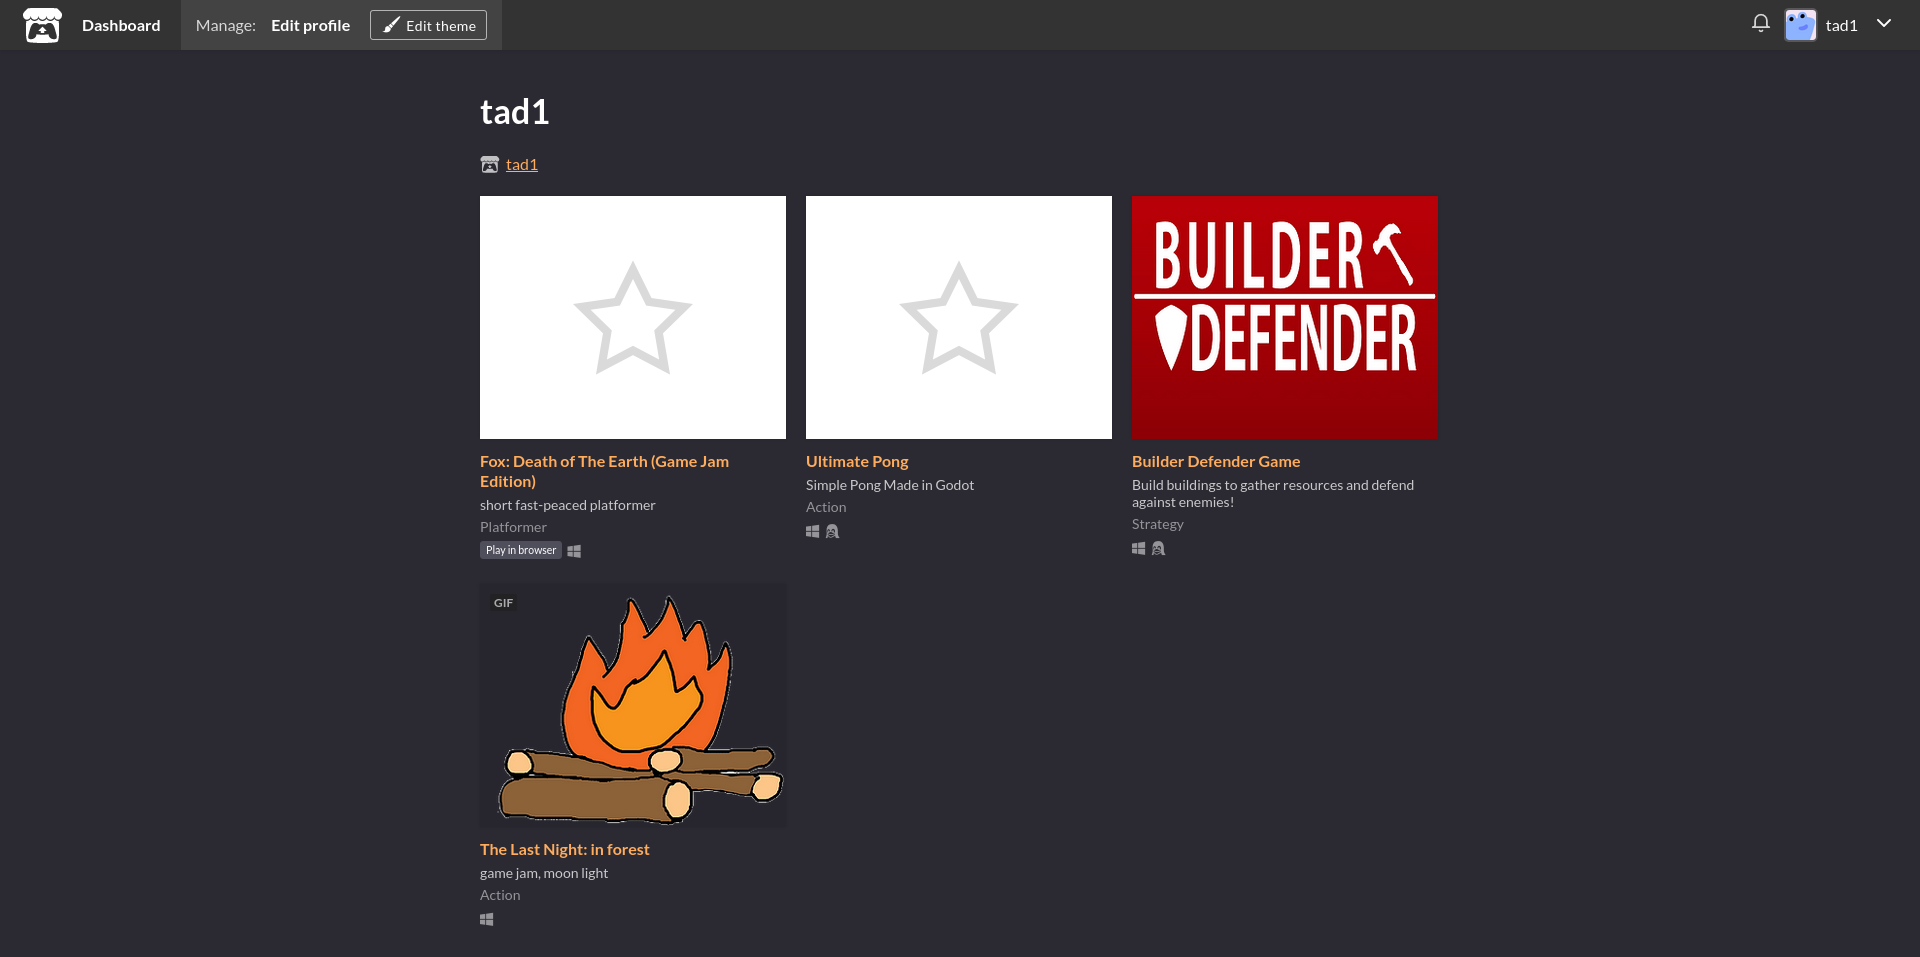This screenshot has height=957, width=1920.
Task: Open the Dashboard tab
Action: pyautogui.click(x=121, y=25)
